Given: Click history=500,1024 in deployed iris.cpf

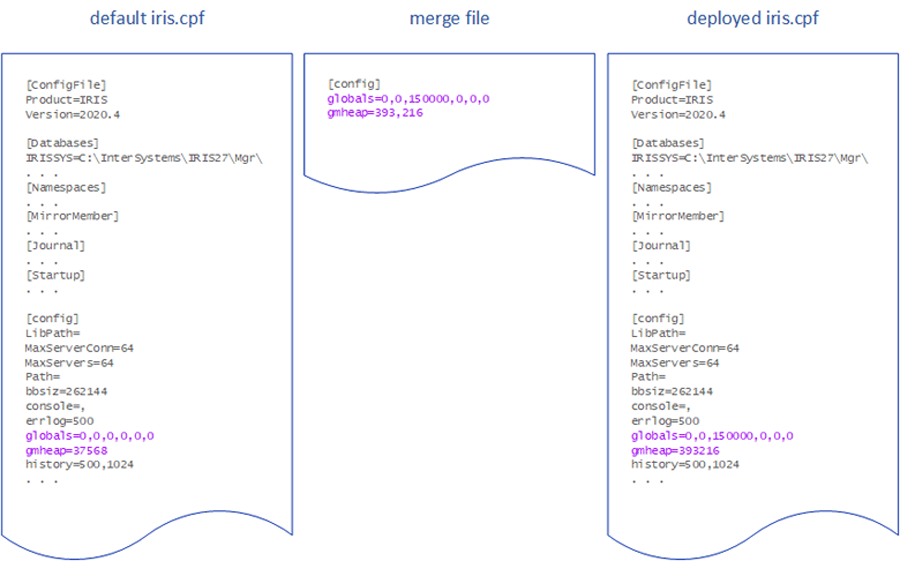Looking at the screenshot, I should 685,465.
